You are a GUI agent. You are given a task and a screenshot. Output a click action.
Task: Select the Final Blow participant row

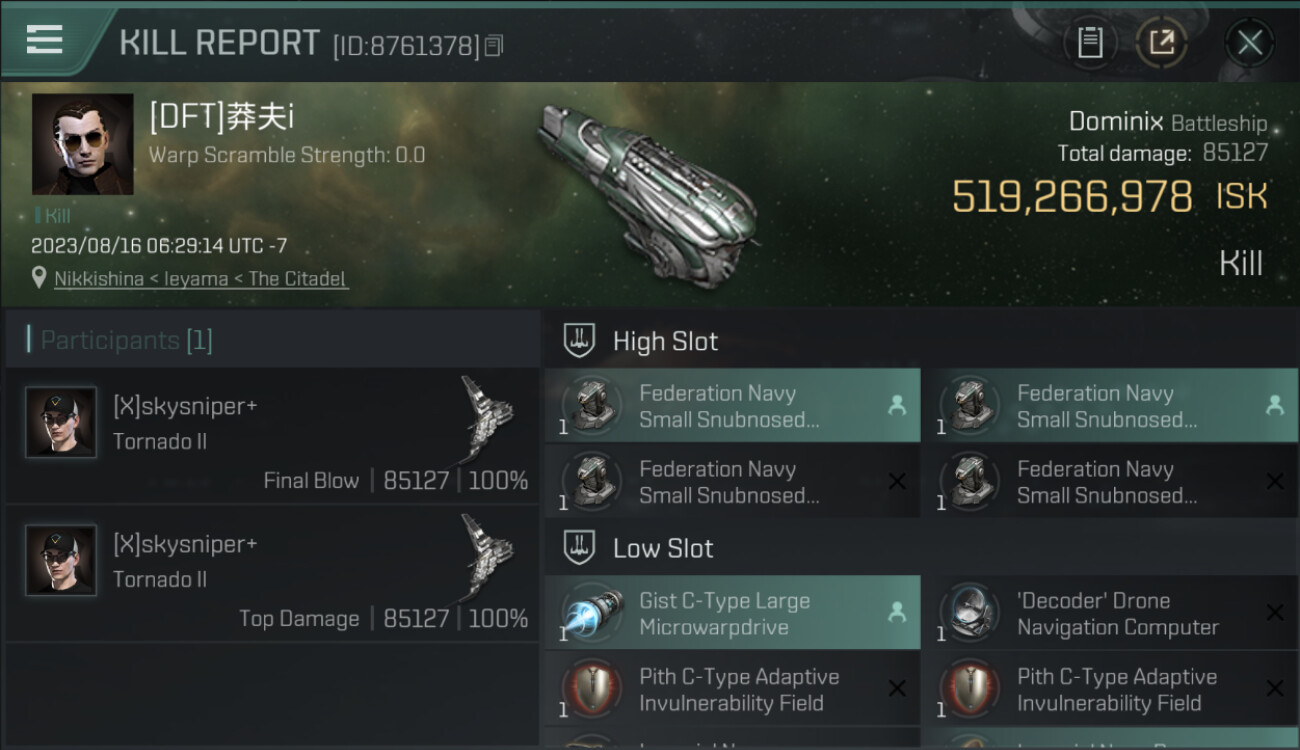[x=272, y=436]
